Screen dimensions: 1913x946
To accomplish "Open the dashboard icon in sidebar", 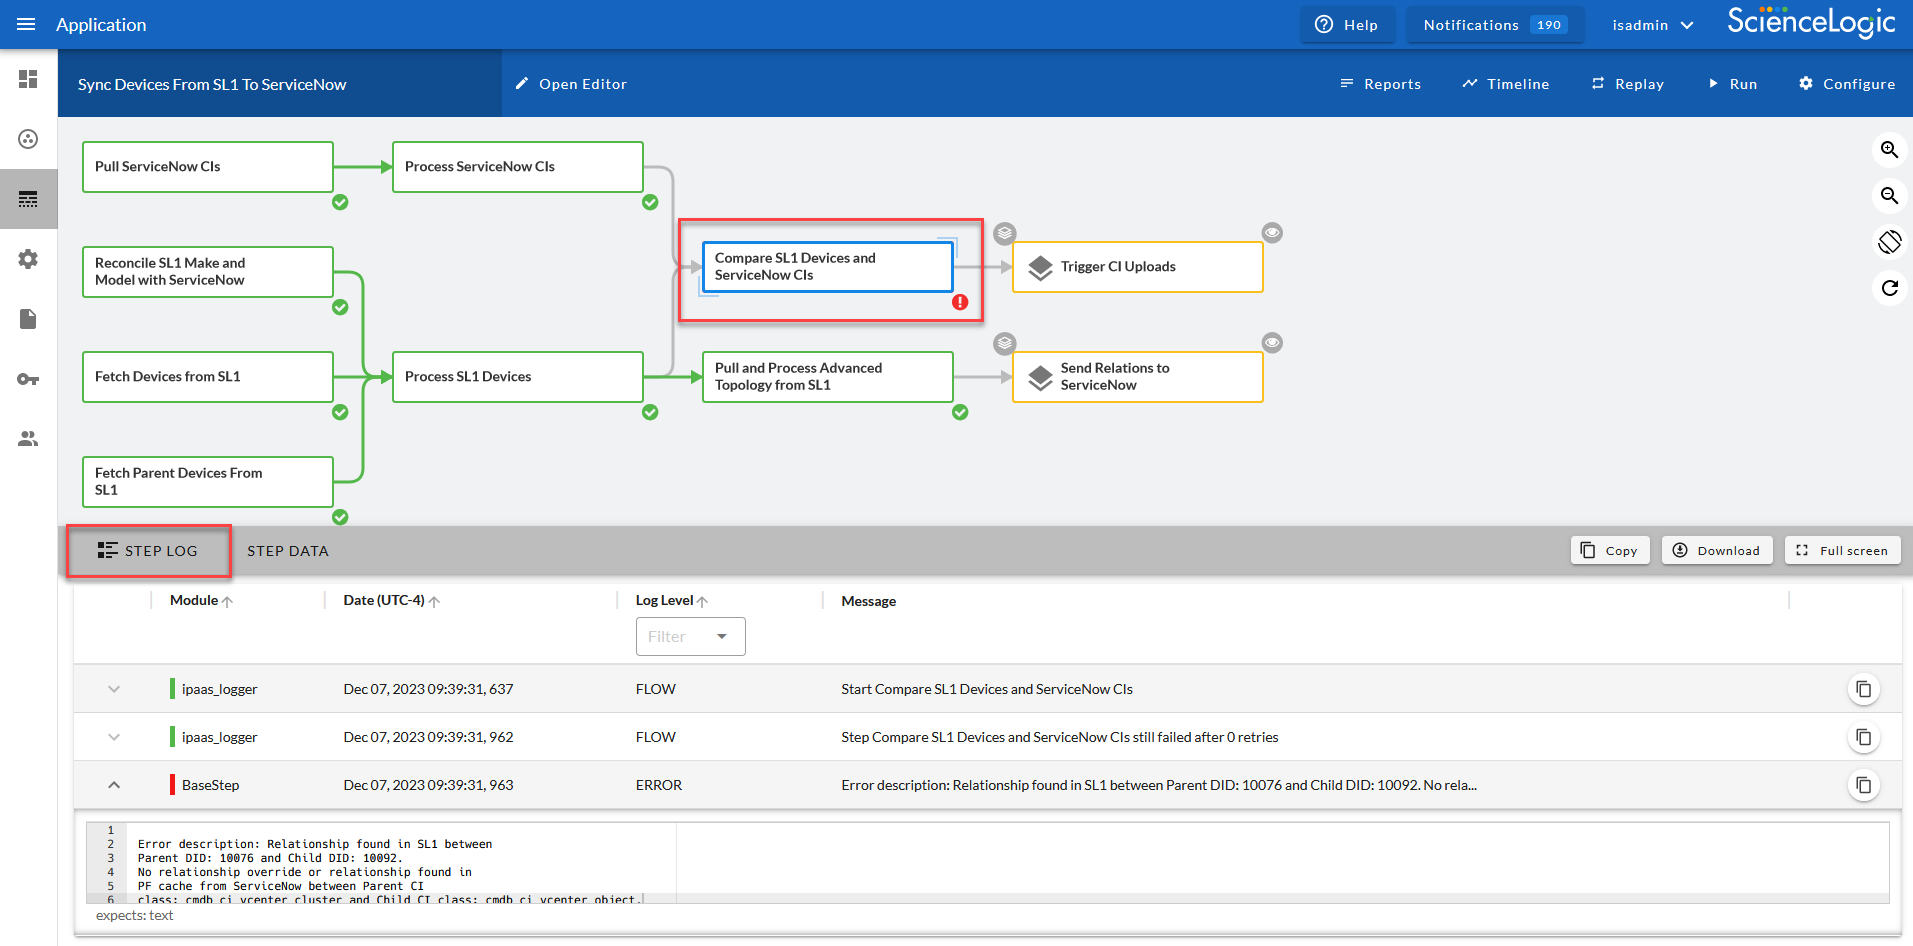I will tap(28, 79).
